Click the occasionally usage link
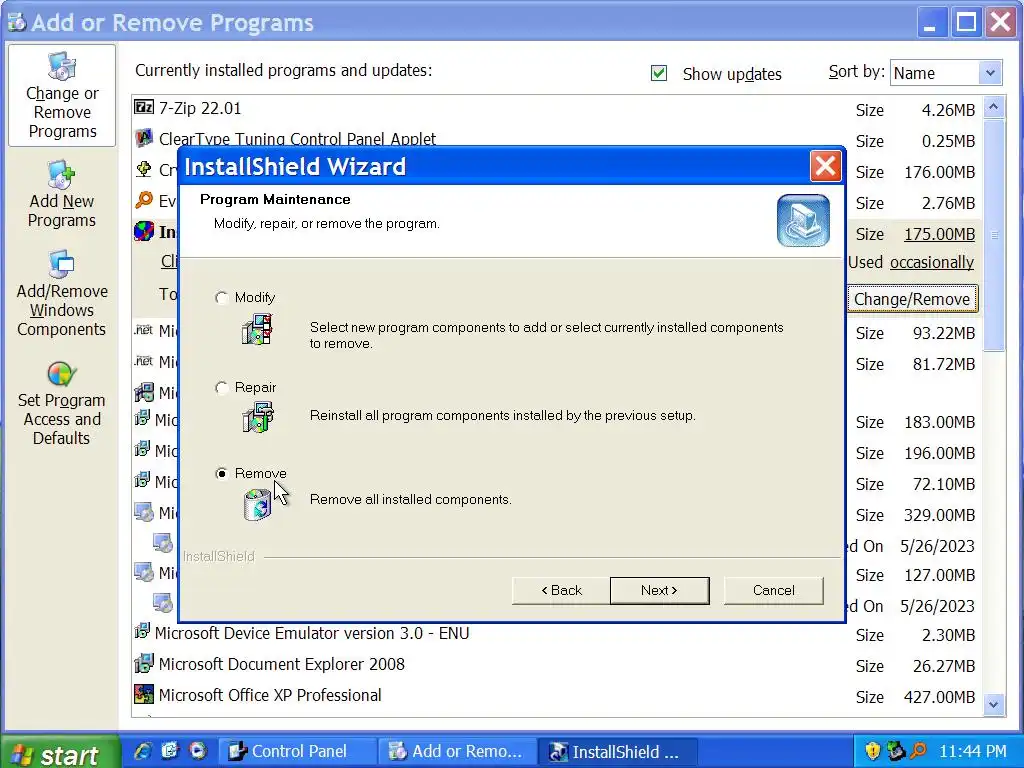1024x768 pixels. click(932, 263)
